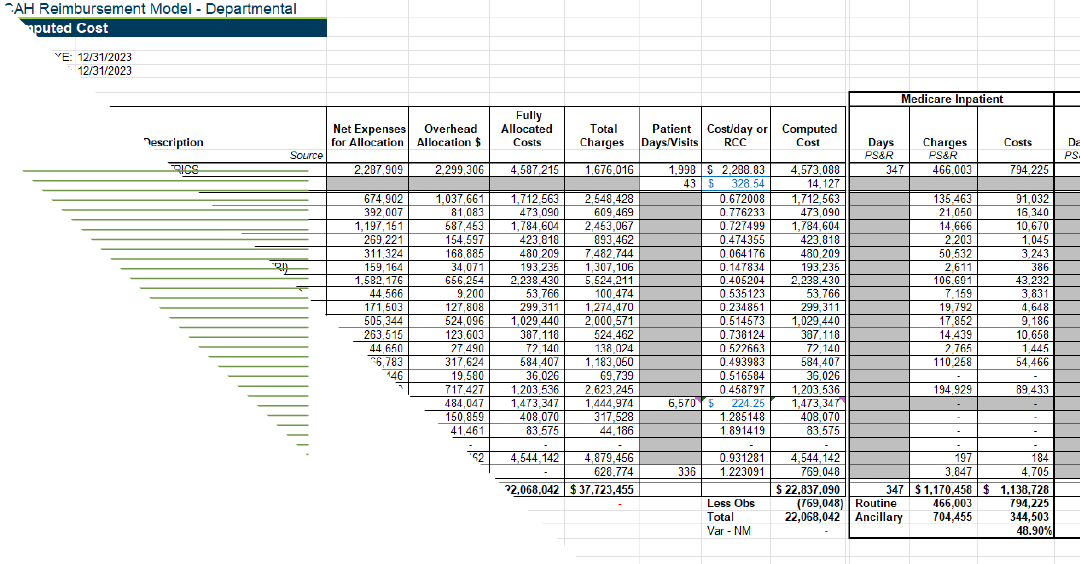Click the 12/31/2023 fiscal year end cell
This screenshot has height=564, width=1080.
coord(105,57)
